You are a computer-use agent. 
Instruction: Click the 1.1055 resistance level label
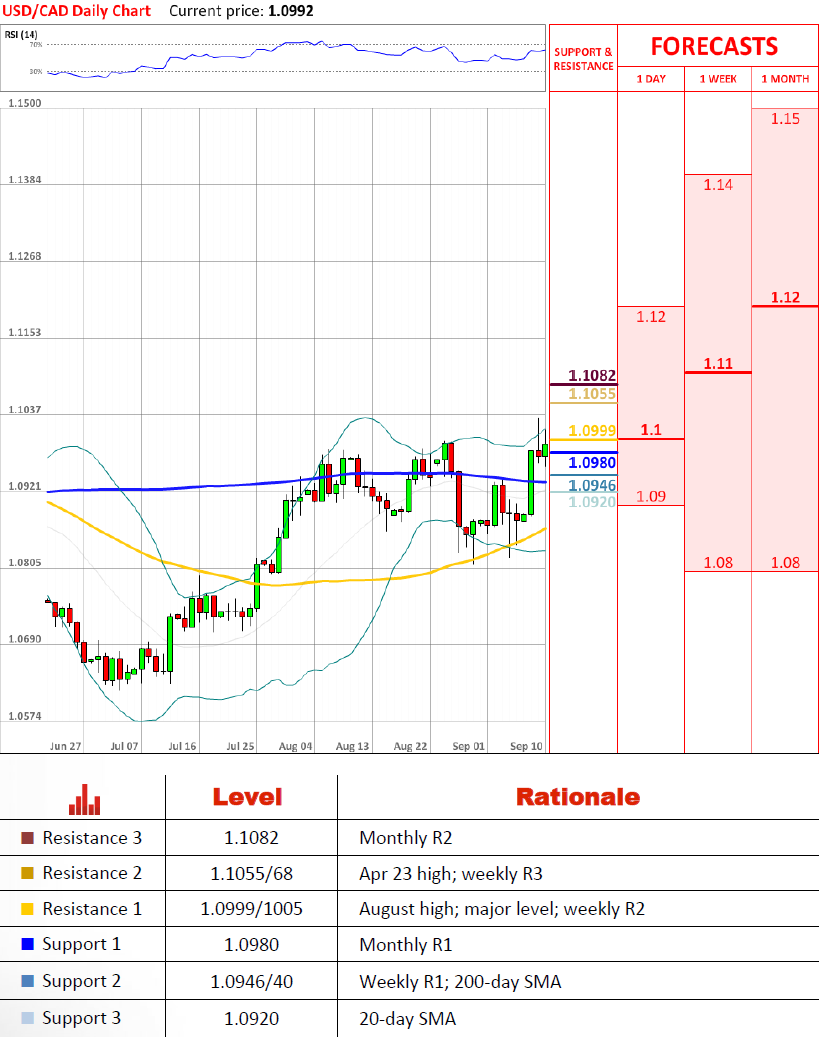[x=592, y=394]
